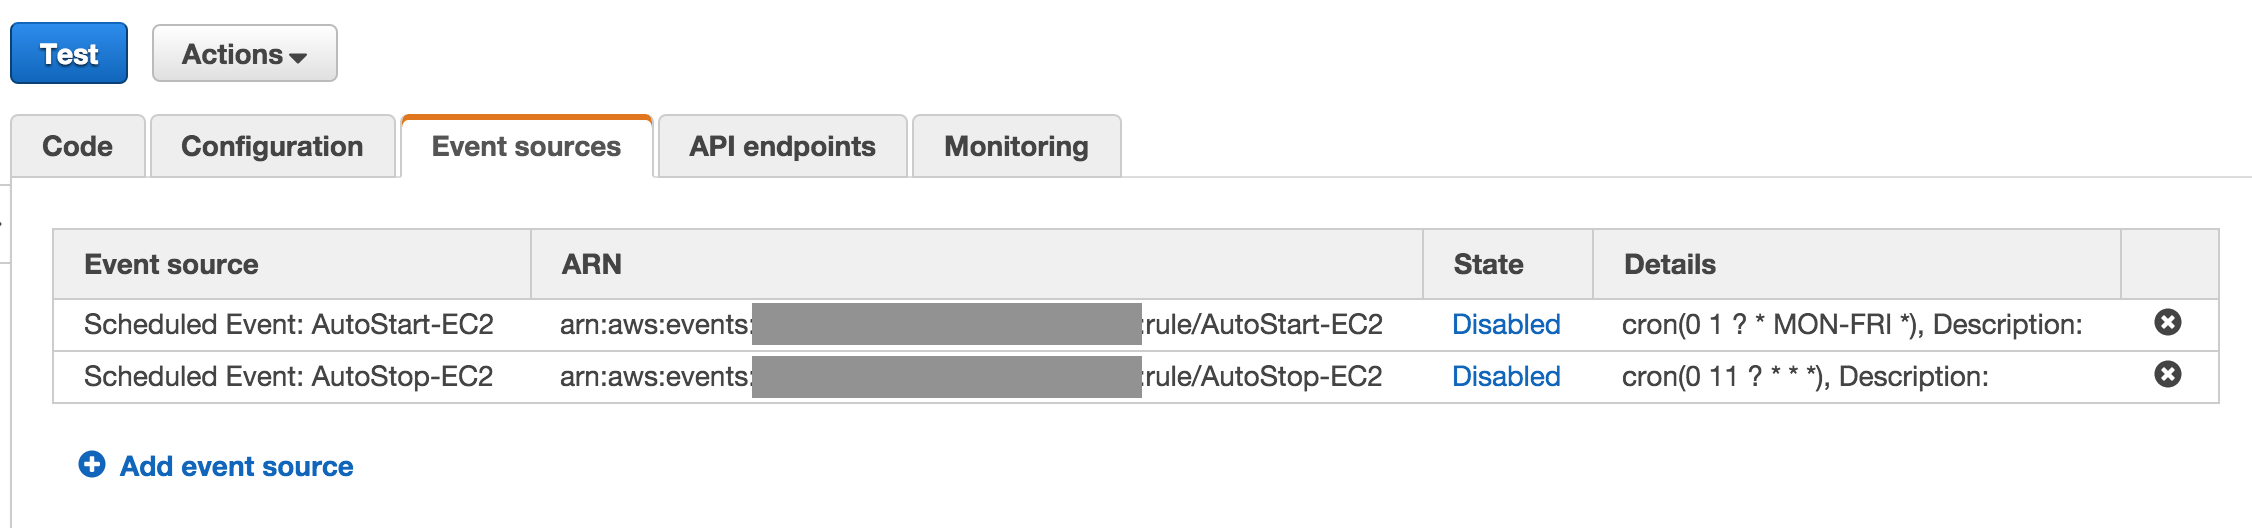Click the ARN of AutoStop-EC2 rule

click(971, 376)
